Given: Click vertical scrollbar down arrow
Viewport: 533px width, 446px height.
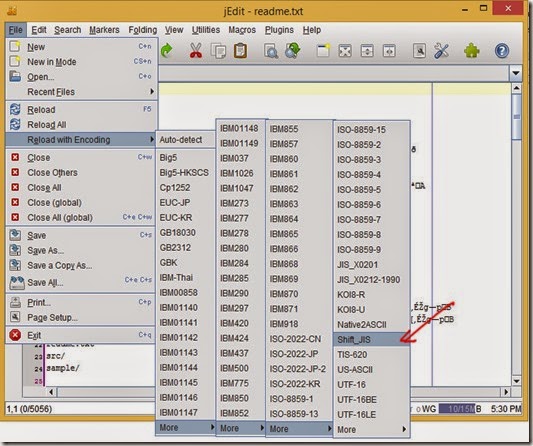Looking at the screenshot, I should pyautogui.click(x=516, y=381).
